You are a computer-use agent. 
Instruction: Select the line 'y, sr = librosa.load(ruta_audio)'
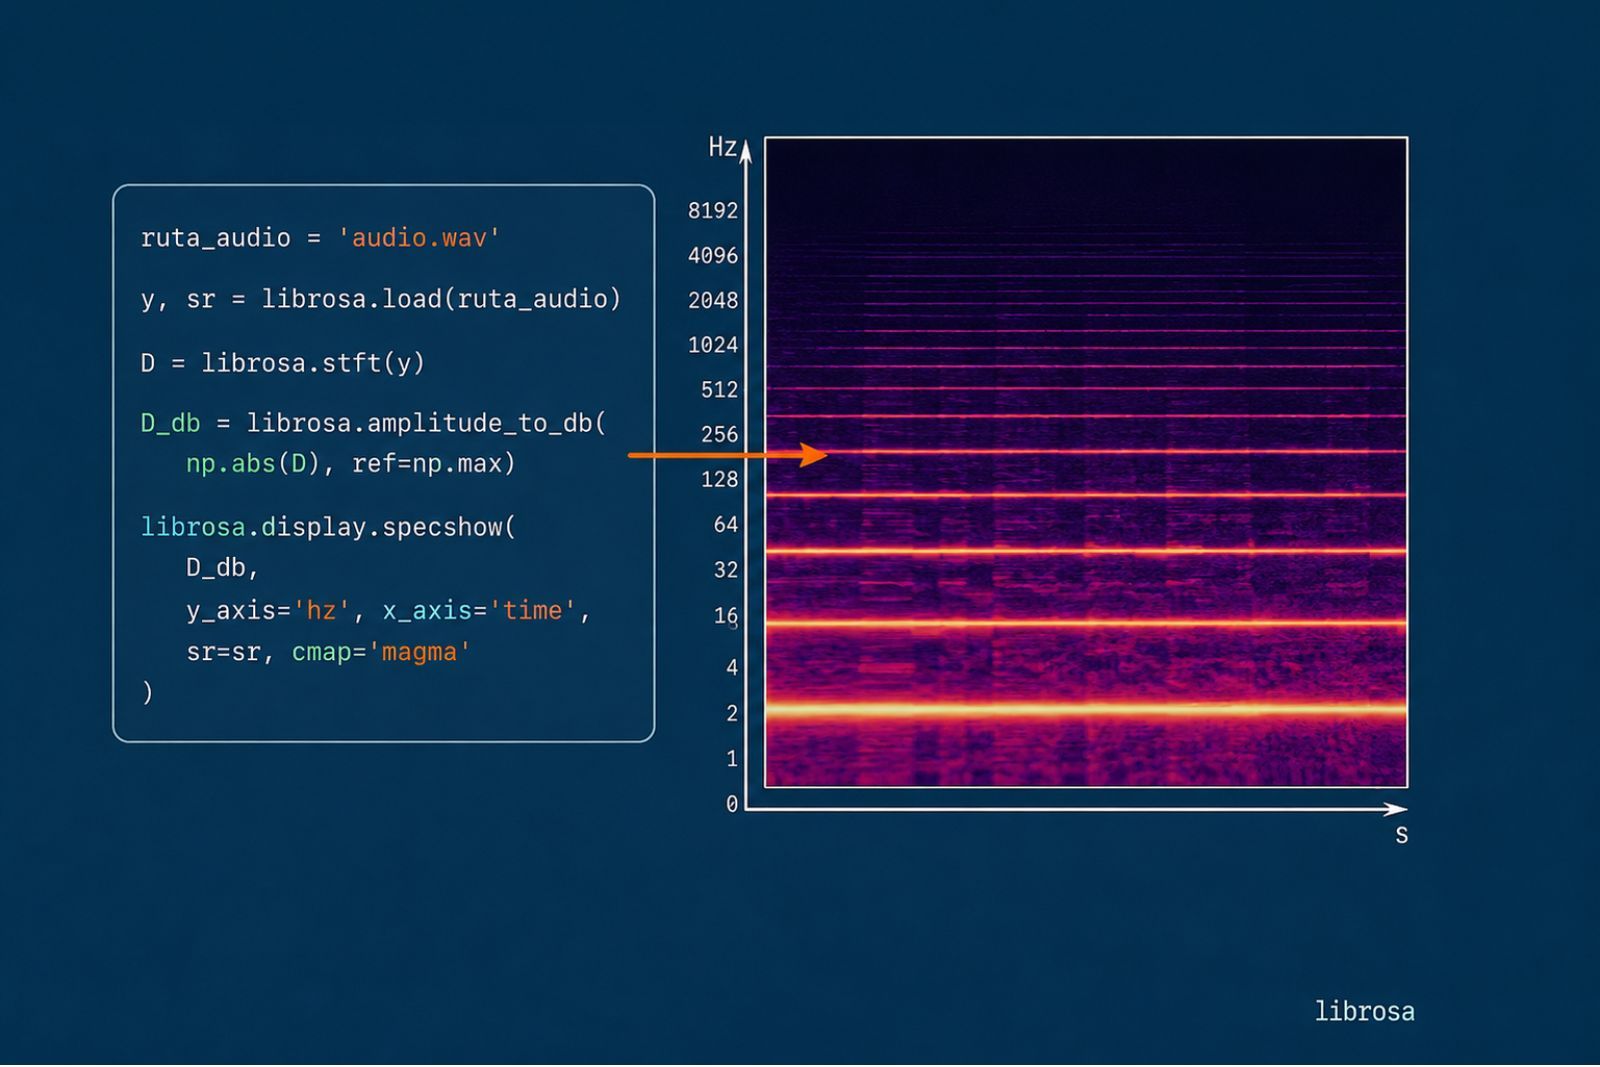(381, 299)
